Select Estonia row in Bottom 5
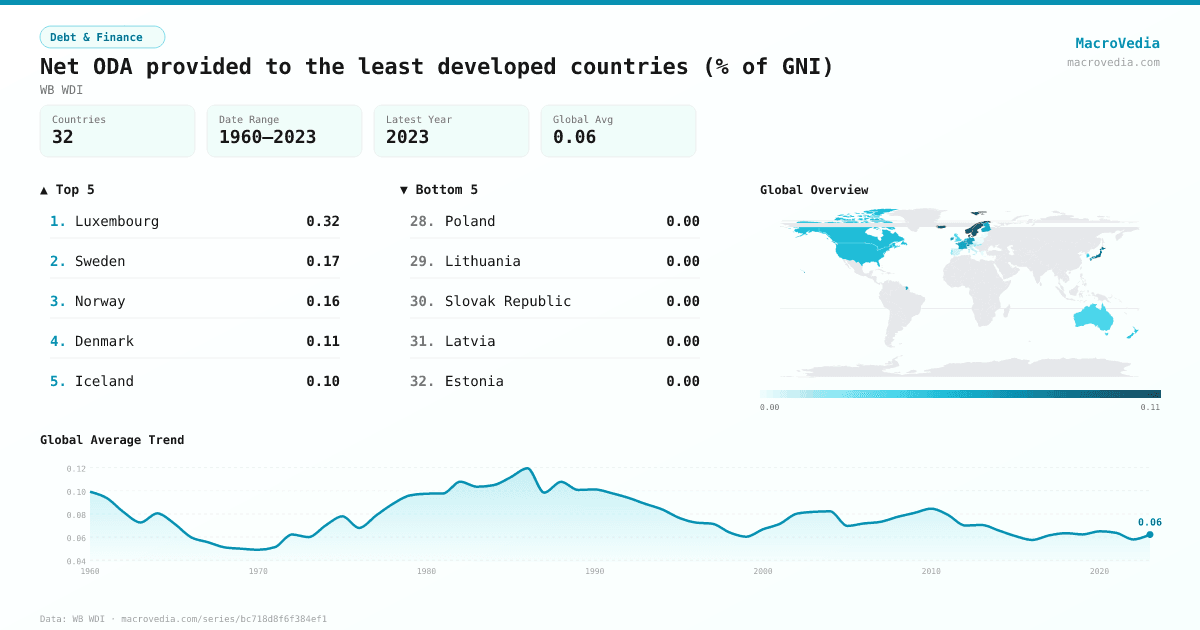Screen dimensions: 1200x630 click(x=555, y=381)
